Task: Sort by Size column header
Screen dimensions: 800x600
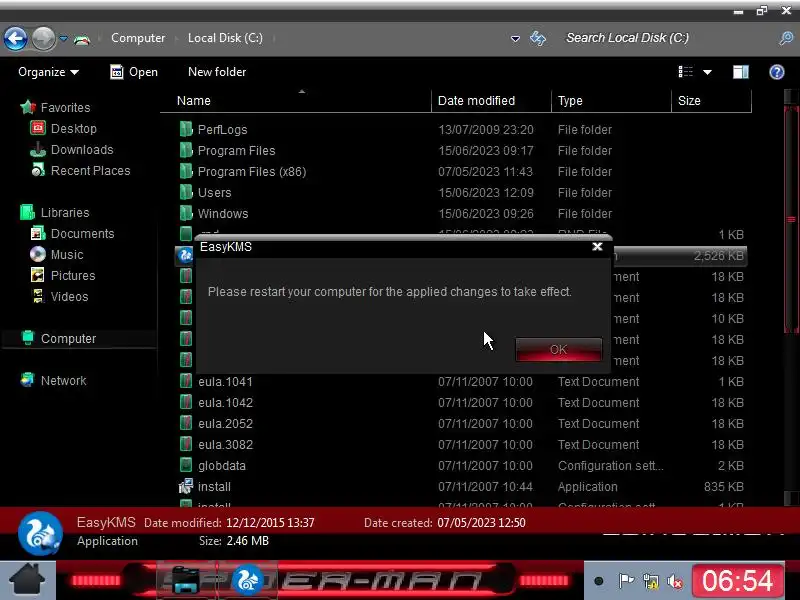Action: tap(711, 101)
